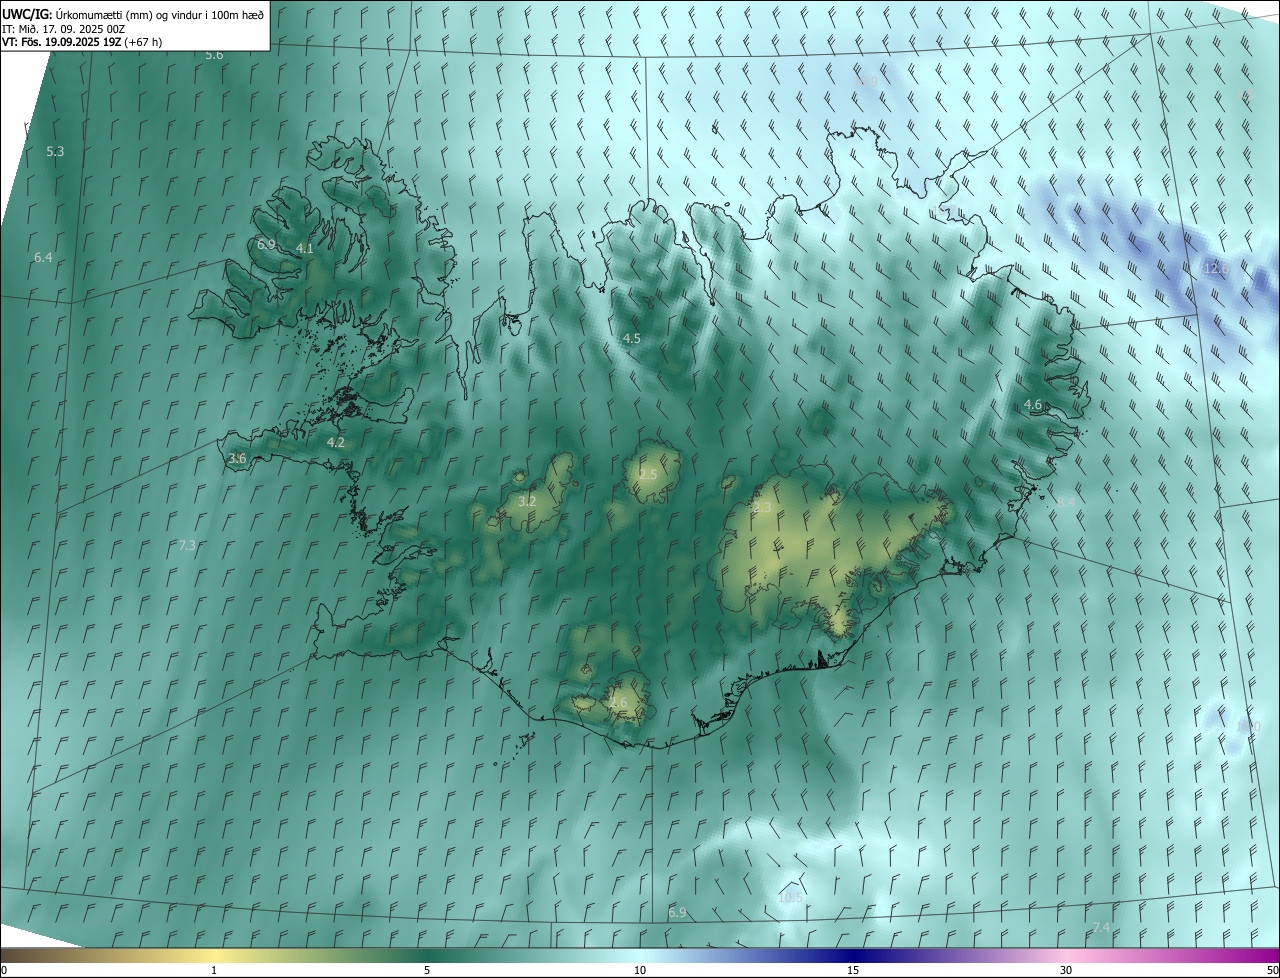Click the "5" tick on the color scale
The image size is (1280, 978).
pos(427,970)
